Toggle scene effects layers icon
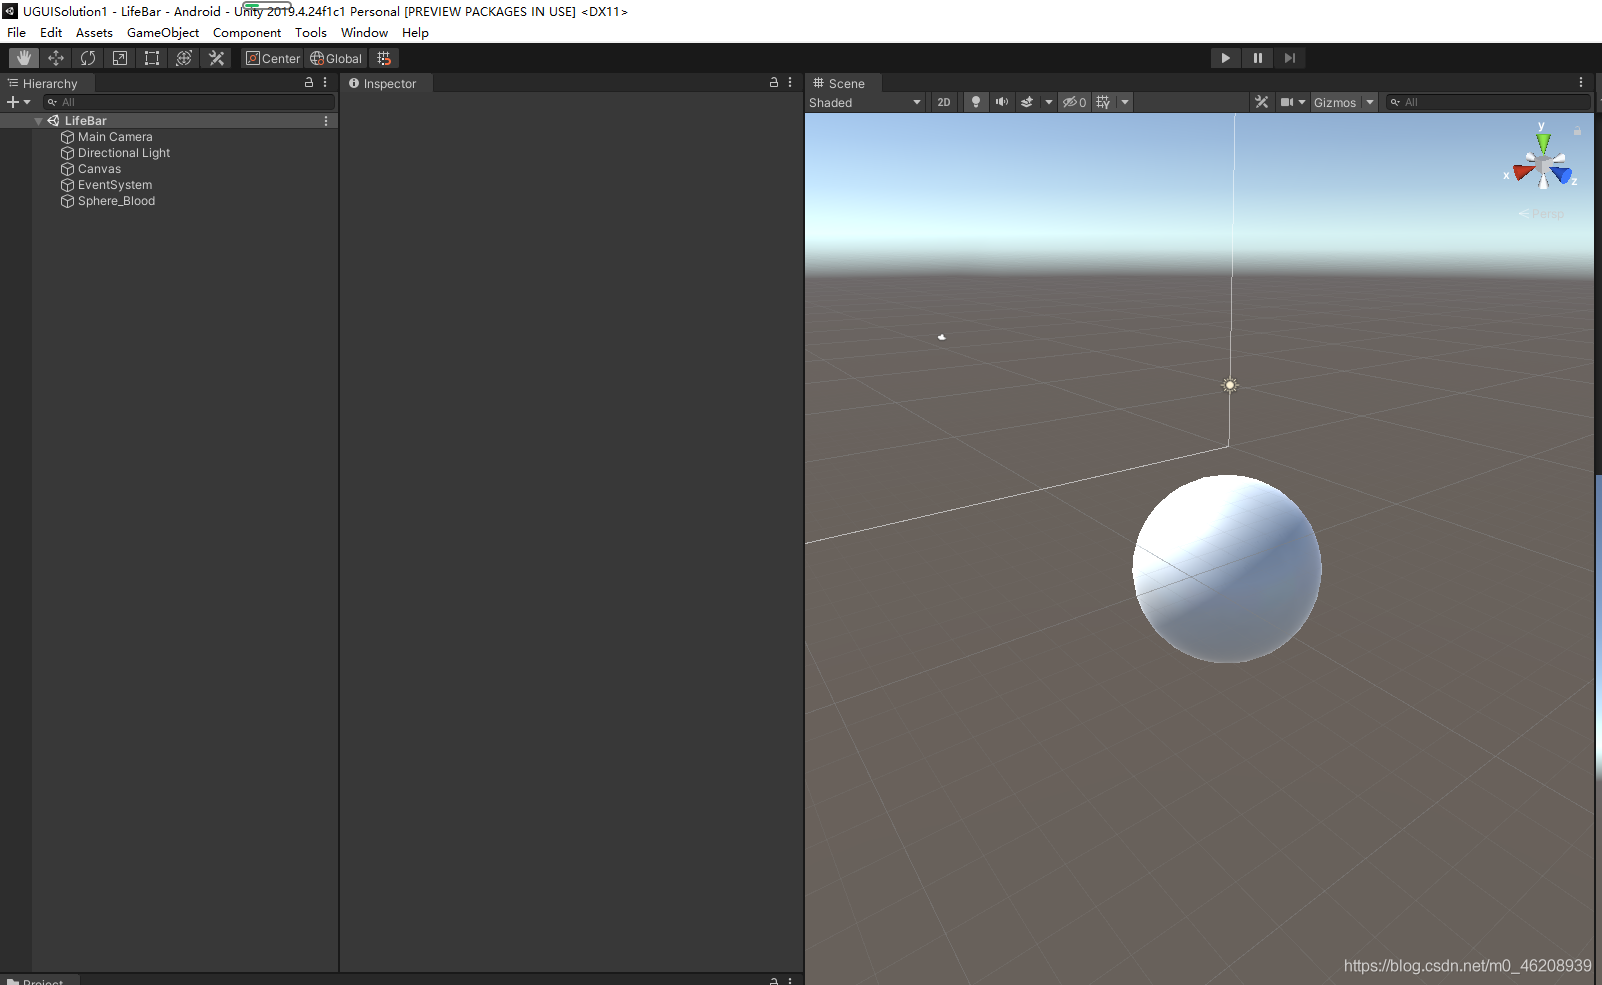Image resolution: width=1602 pixels, height=985 pixels. 1027,102
